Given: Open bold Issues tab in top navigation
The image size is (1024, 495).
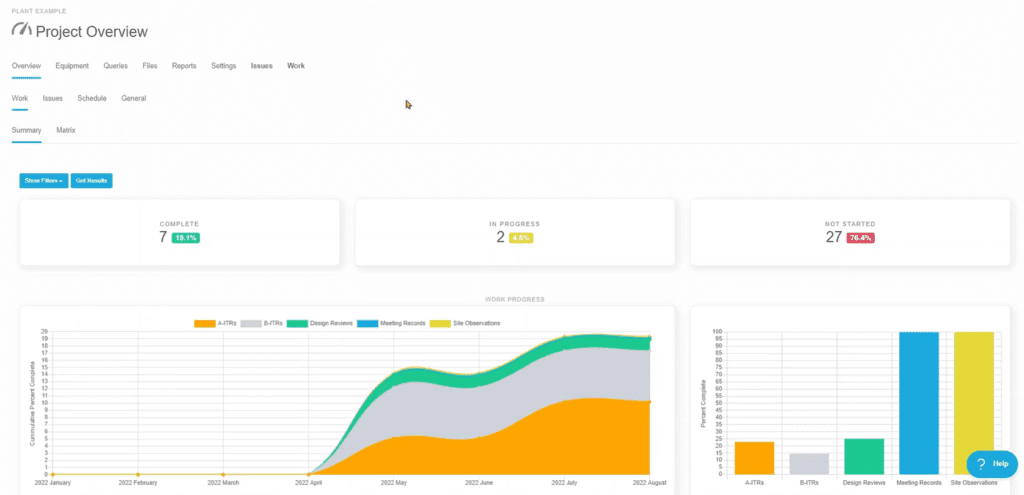Looking at the screenshot, I should 262,66.
